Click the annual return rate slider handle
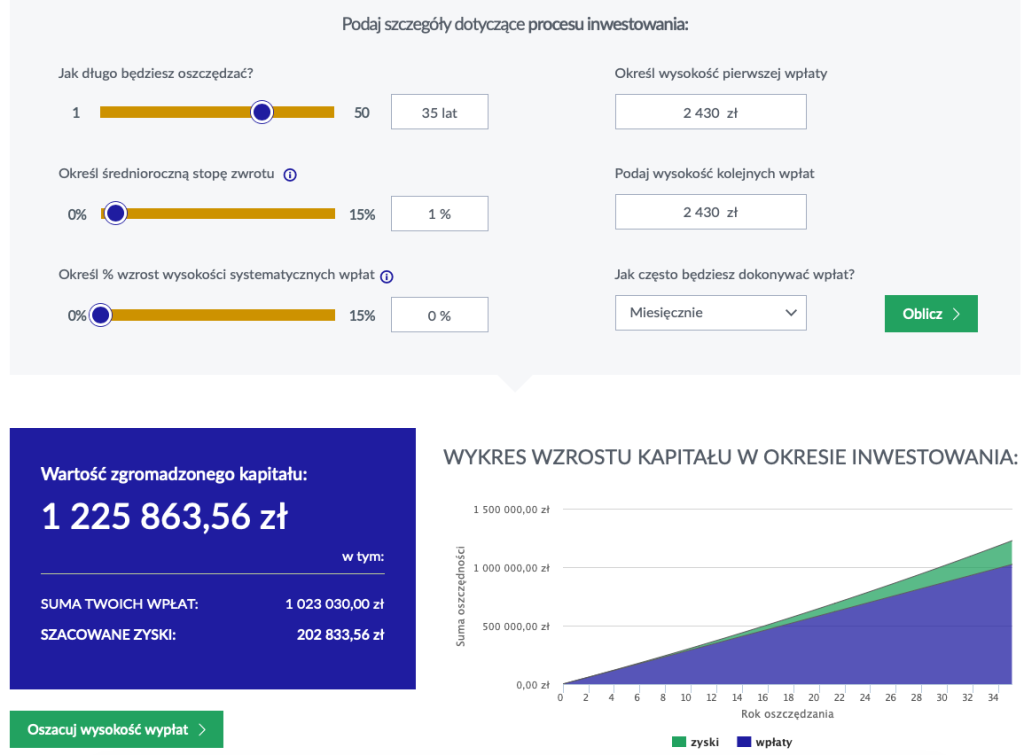 (115, 214)
